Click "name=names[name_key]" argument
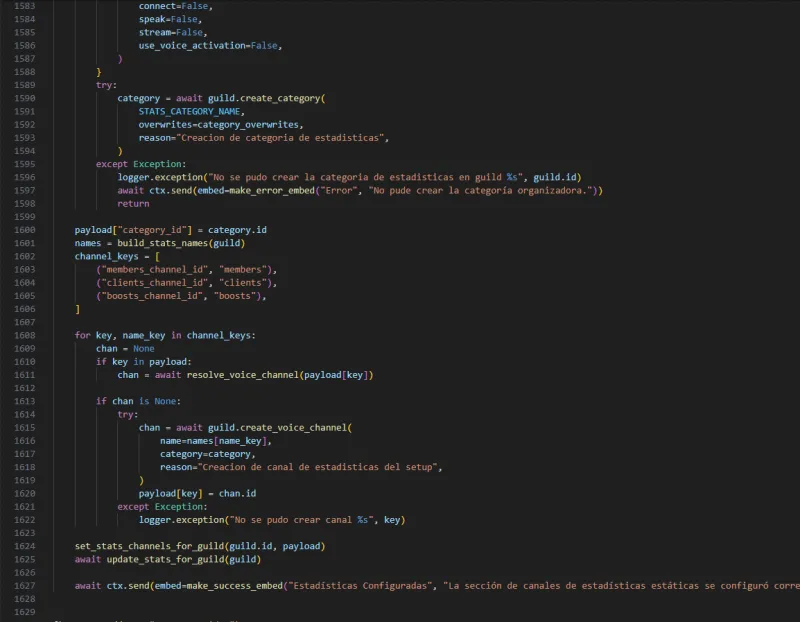This screenshot has height=622, width=800. pyautogui.click(x=213, y=441)
